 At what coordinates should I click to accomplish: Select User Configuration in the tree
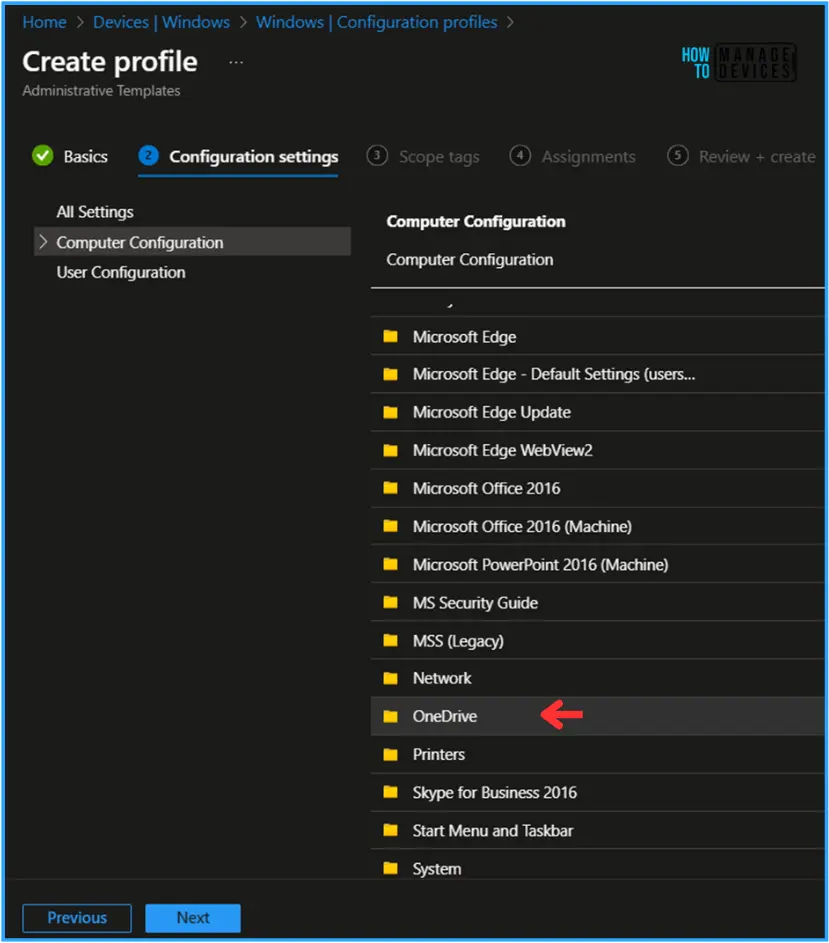click(121, 272)
